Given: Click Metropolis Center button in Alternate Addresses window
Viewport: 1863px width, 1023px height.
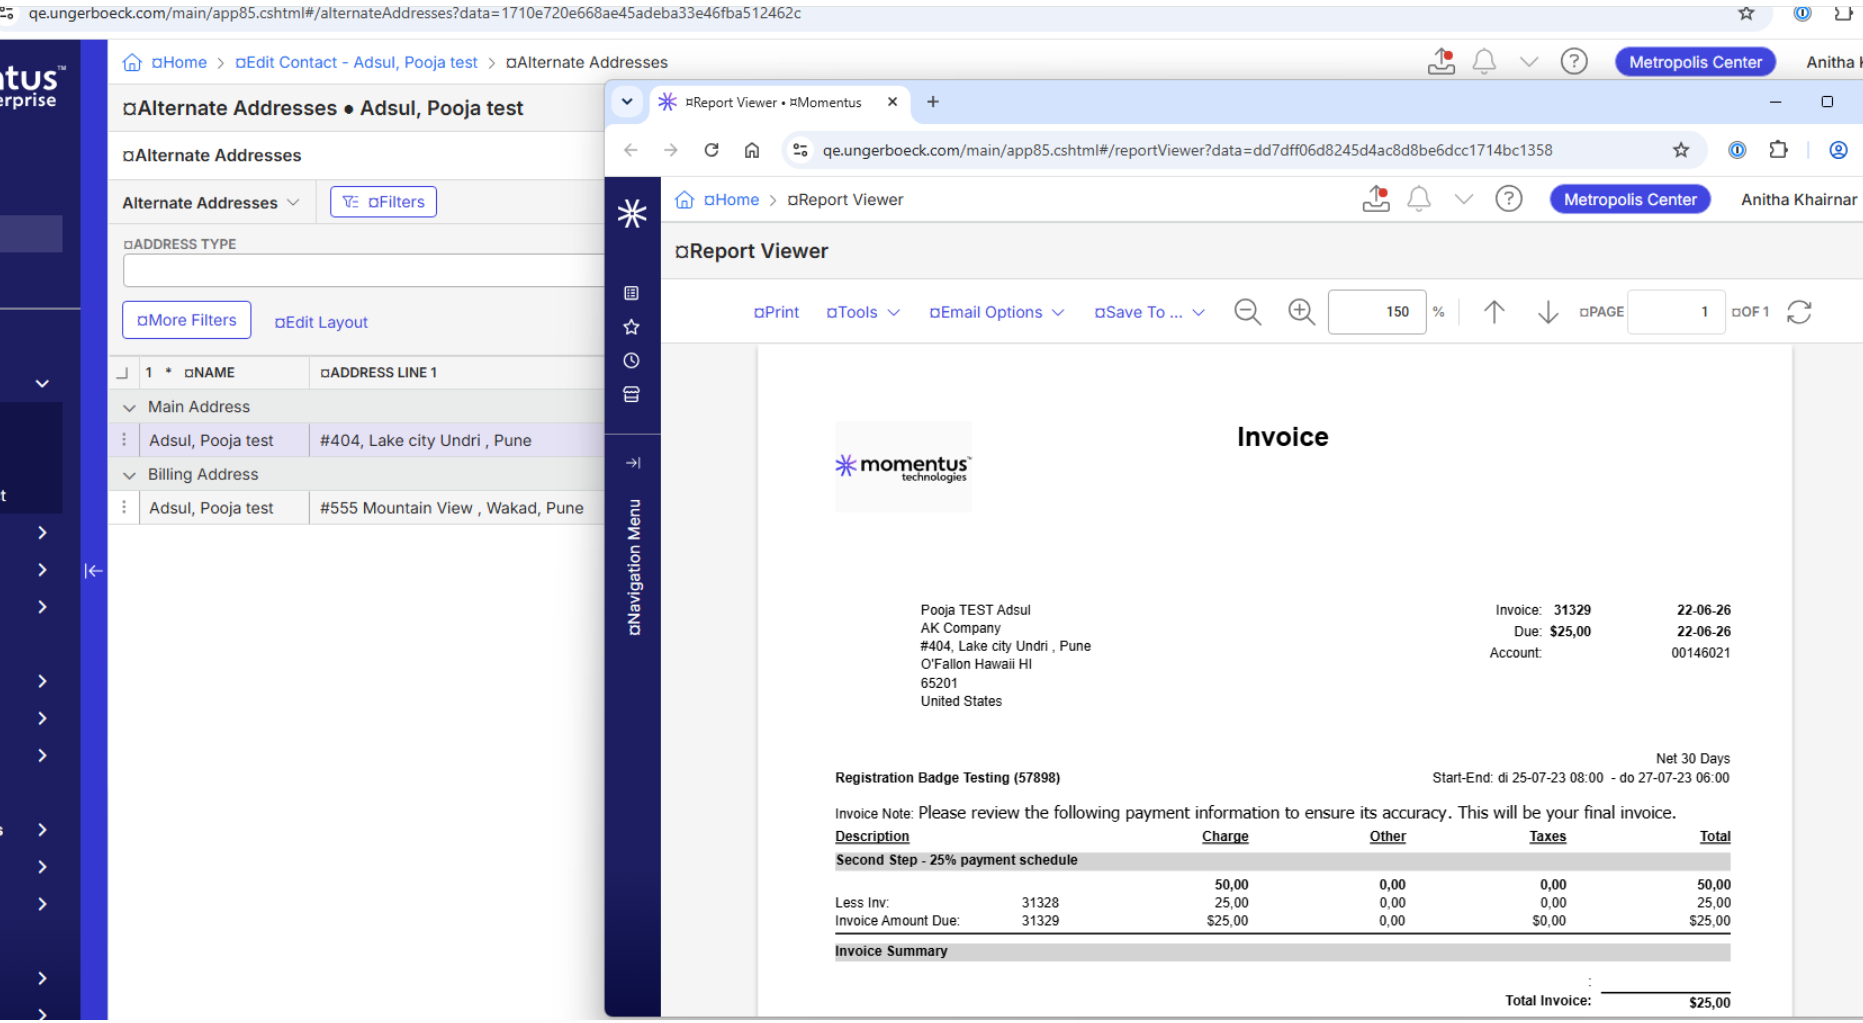Looking at the screenshot, I should [x=1696, y=62].
